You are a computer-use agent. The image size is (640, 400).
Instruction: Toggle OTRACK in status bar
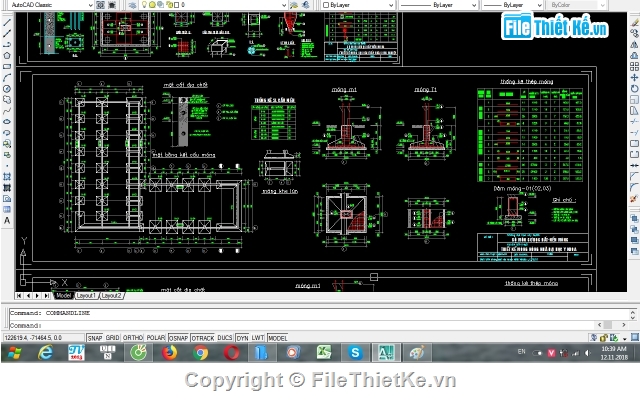(x=203, y=338)
